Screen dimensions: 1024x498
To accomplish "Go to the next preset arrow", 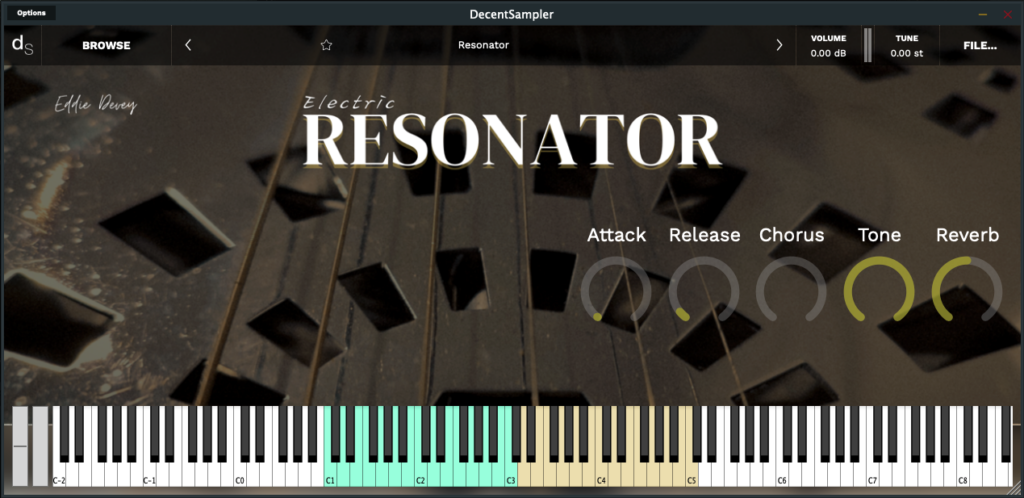I will click(x=779, y=45).
